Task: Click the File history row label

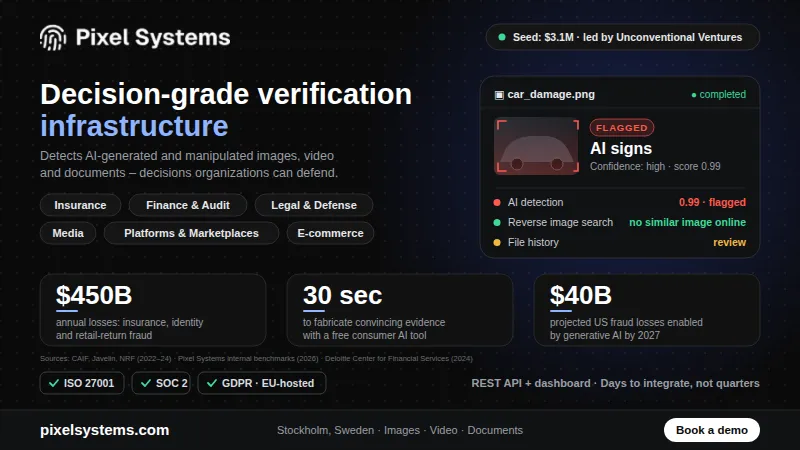Action: click(533, 242)
